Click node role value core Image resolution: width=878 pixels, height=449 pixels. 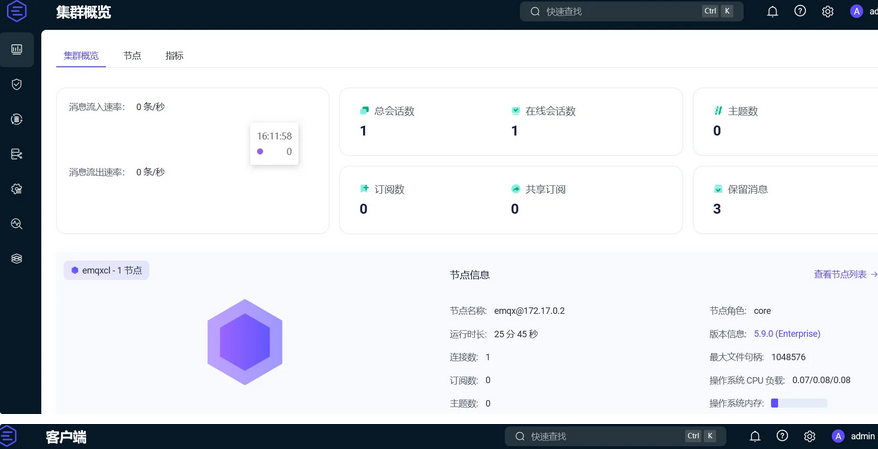pyautogui.click(x=762, y=311)
